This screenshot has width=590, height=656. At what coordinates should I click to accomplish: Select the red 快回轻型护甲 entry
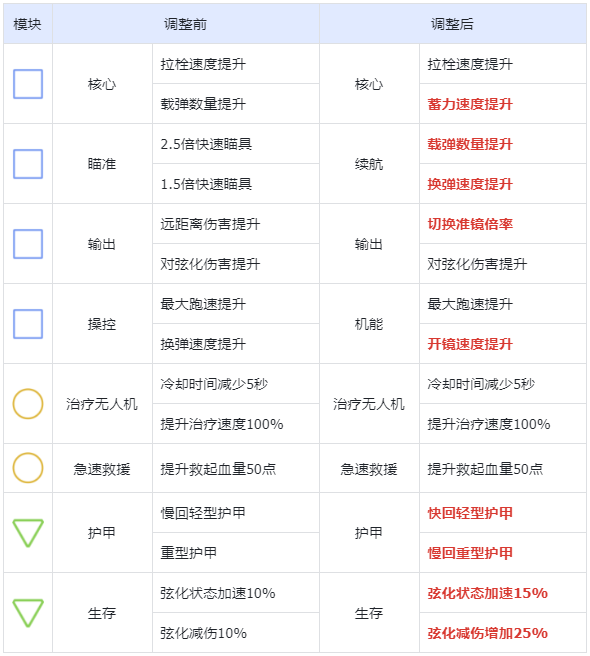[x=470, y=513]
